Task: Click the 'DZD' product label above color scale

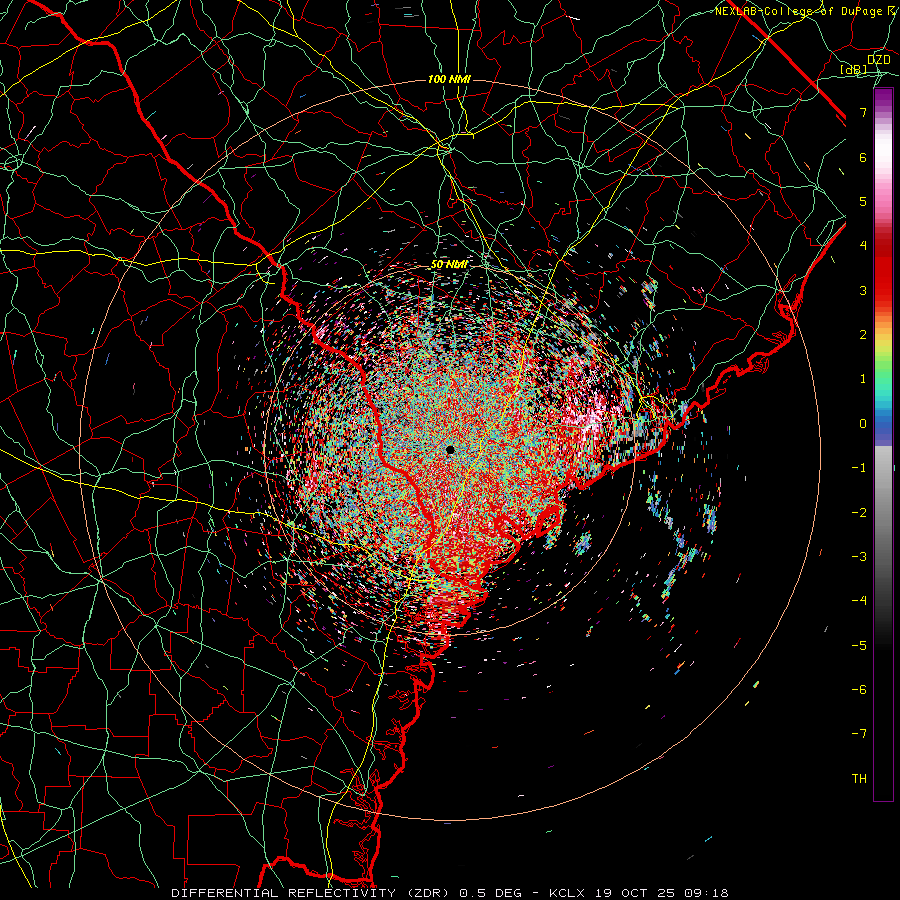Action: click(878, 60)
